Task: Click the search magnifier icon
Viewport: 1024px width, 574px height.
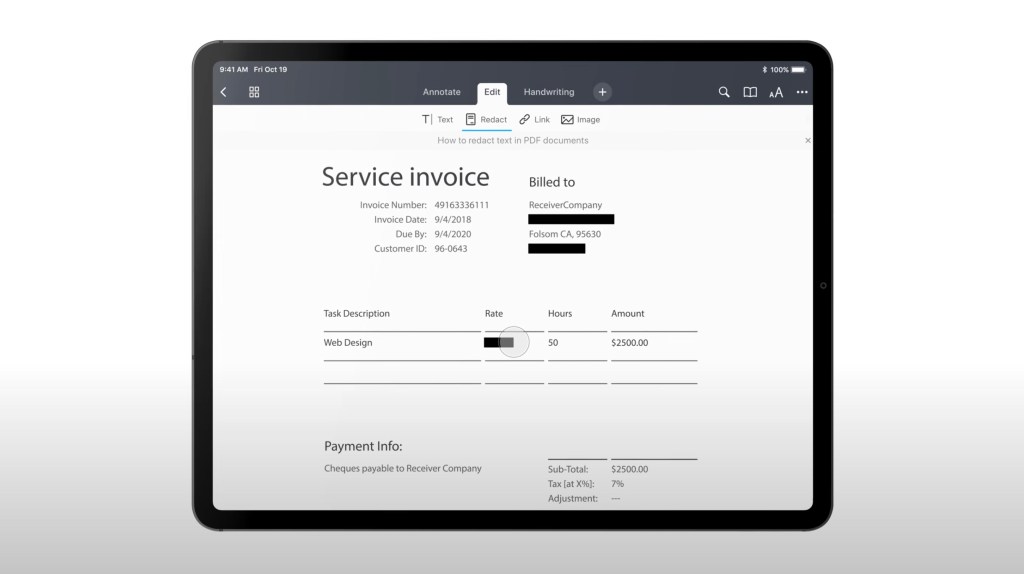Action: (724, 92)
